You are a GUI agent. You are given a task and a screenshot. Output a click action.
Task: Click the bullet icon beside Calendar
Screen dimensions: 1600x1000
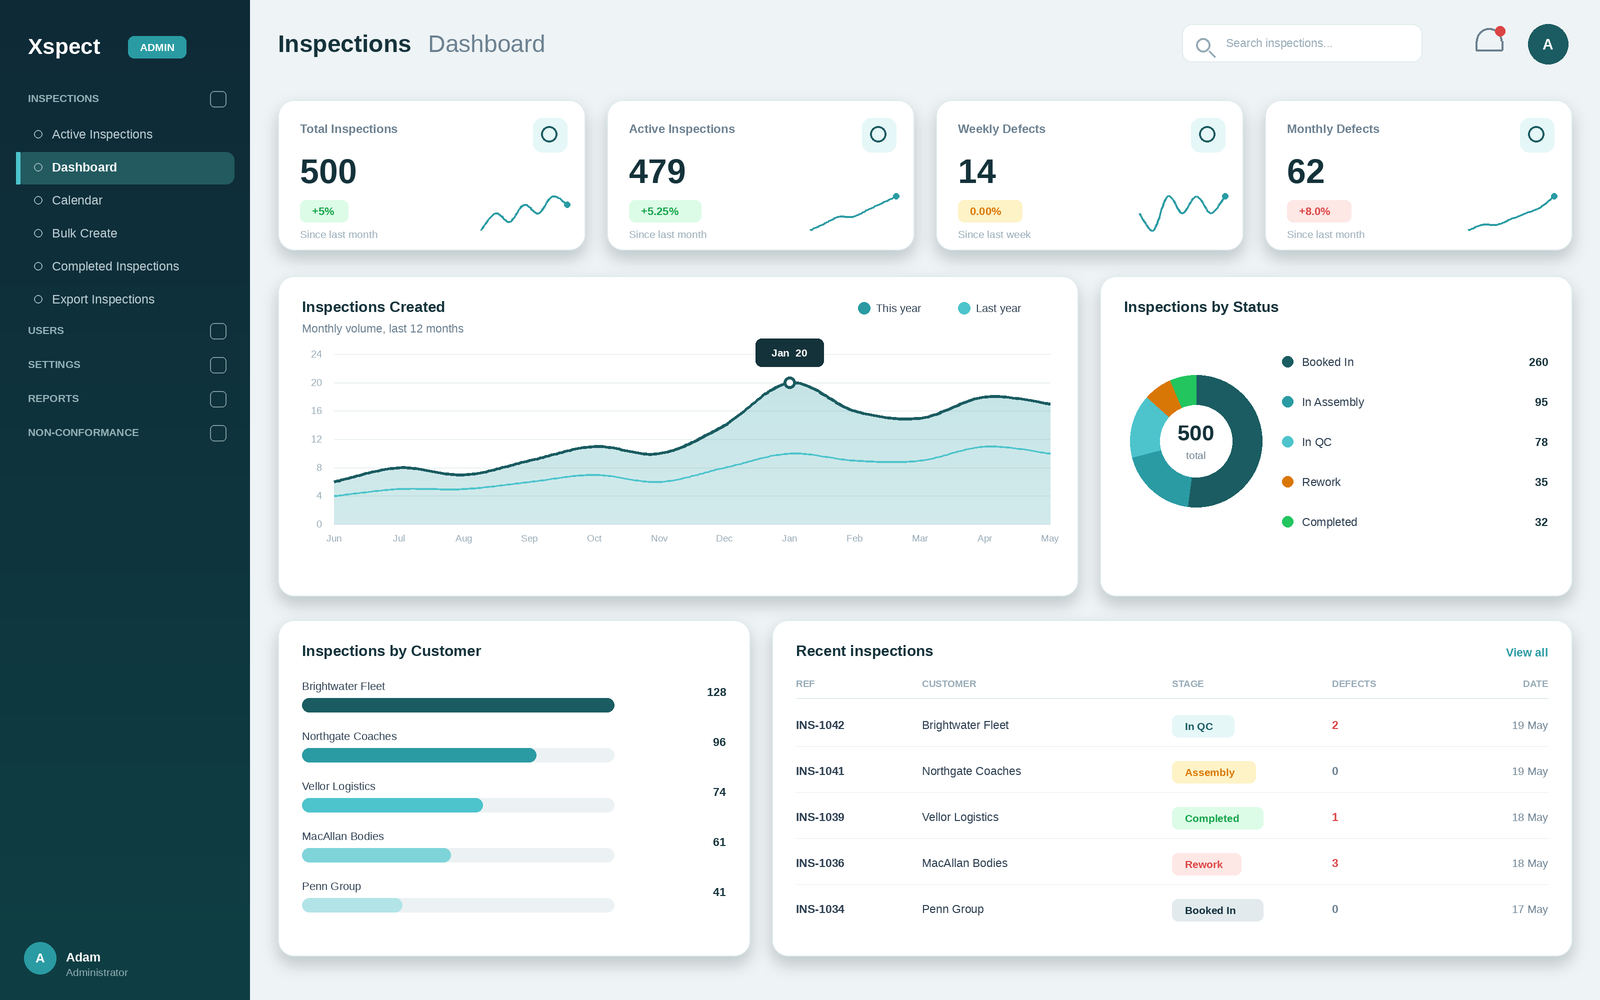(x=38, y=200)
